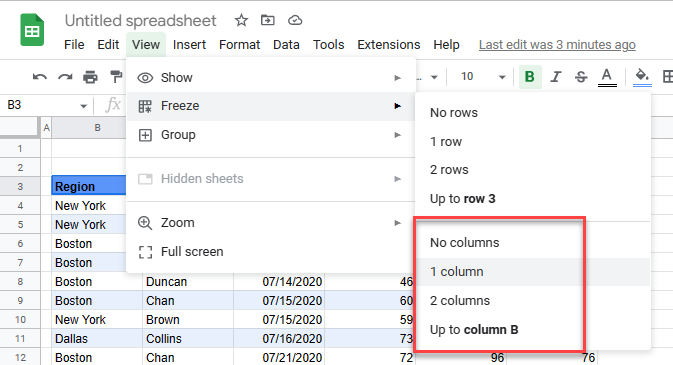Select column A header

pyautogui.click(x=46, y=128)
